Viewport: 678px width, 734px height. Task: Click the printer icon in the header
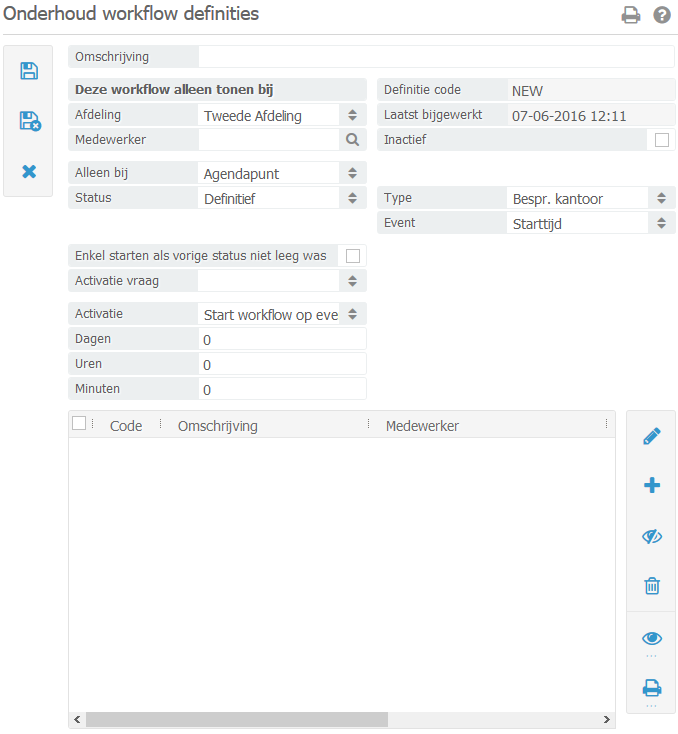click(631, 15)
